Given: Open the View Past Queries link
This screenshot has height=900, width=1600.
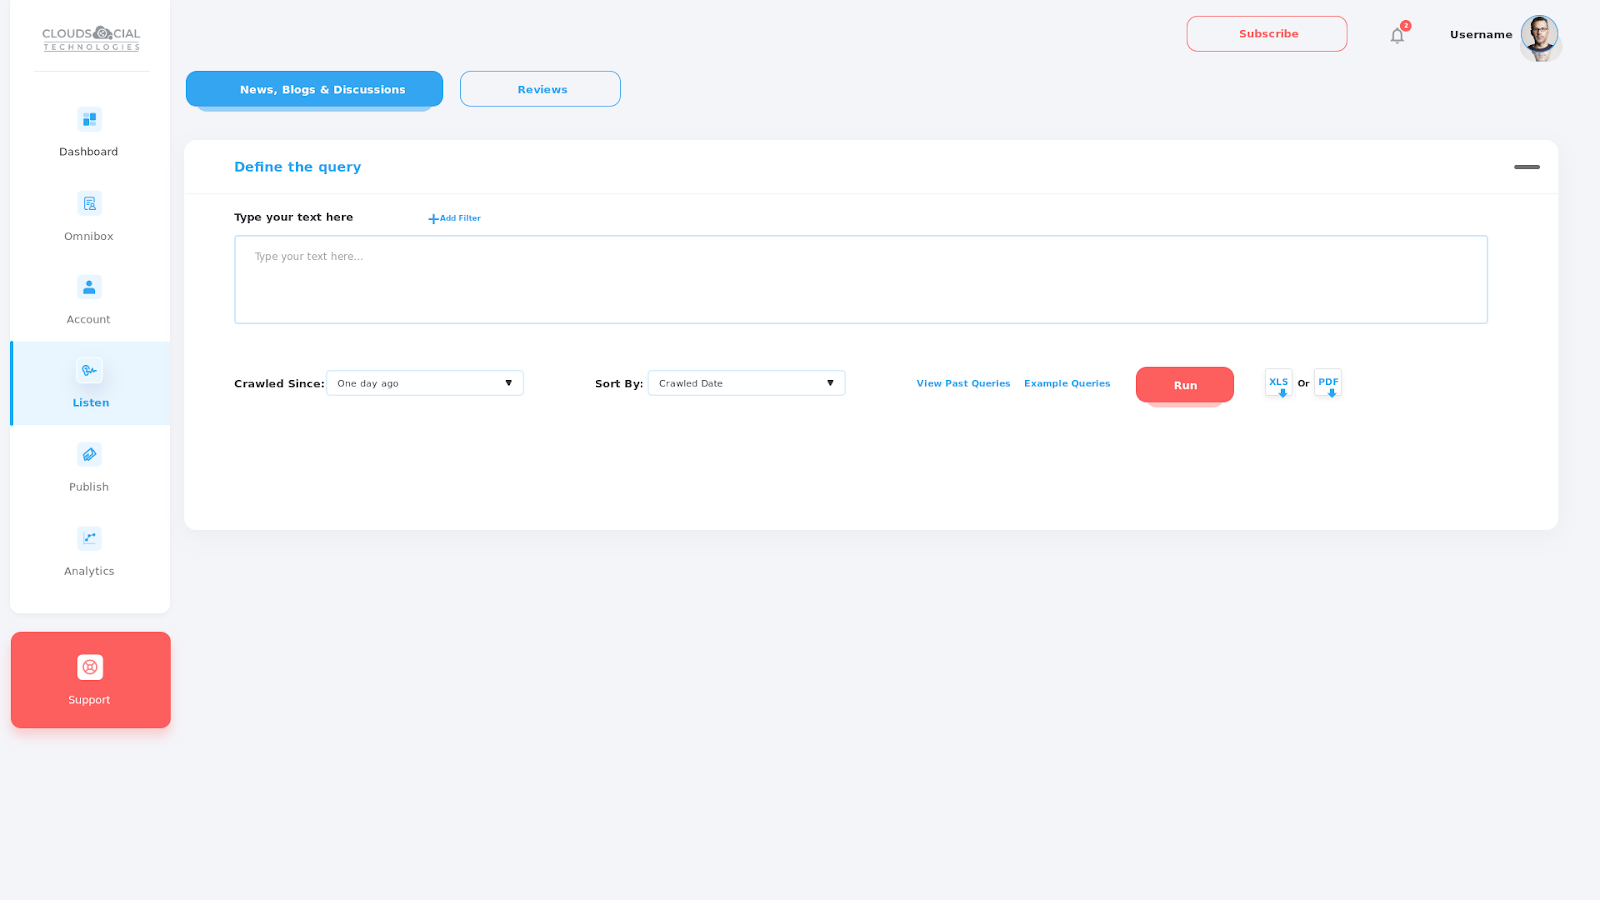Looking at the screenshot, I should pyautogui.click(x=963, y=384).
